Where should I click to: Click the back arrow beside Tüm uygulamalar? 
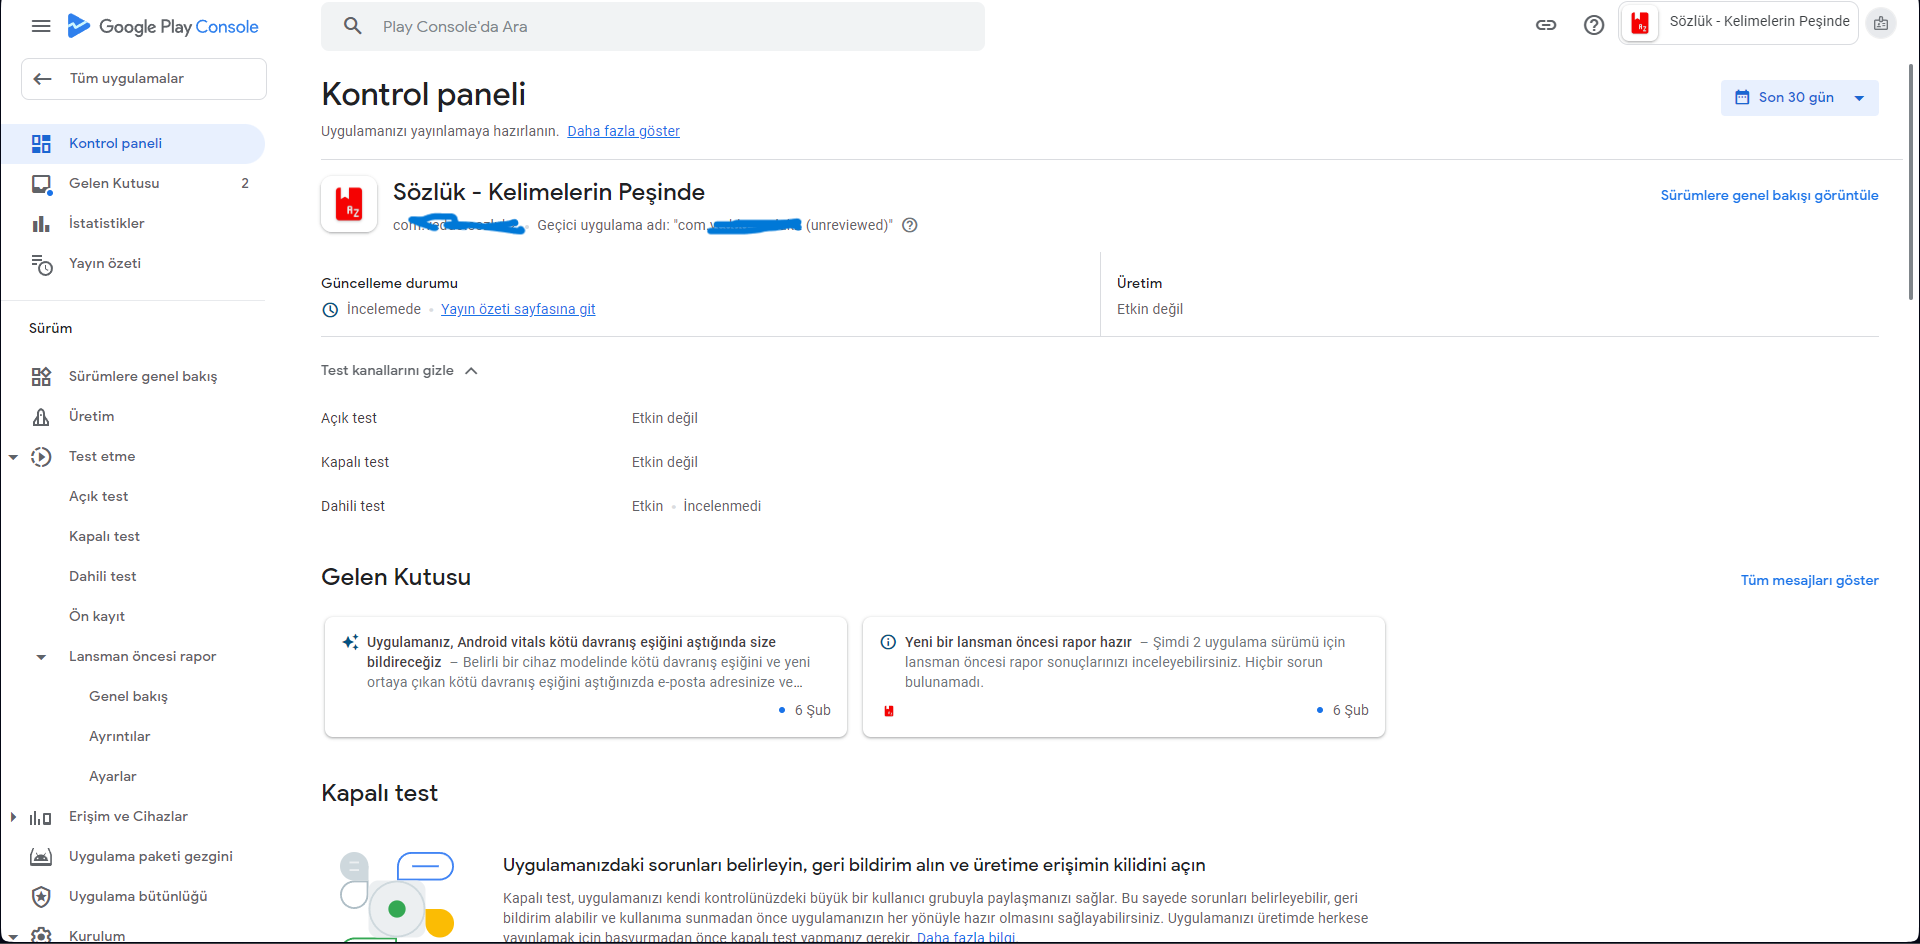pyautogui.click(x=42, y=79)
